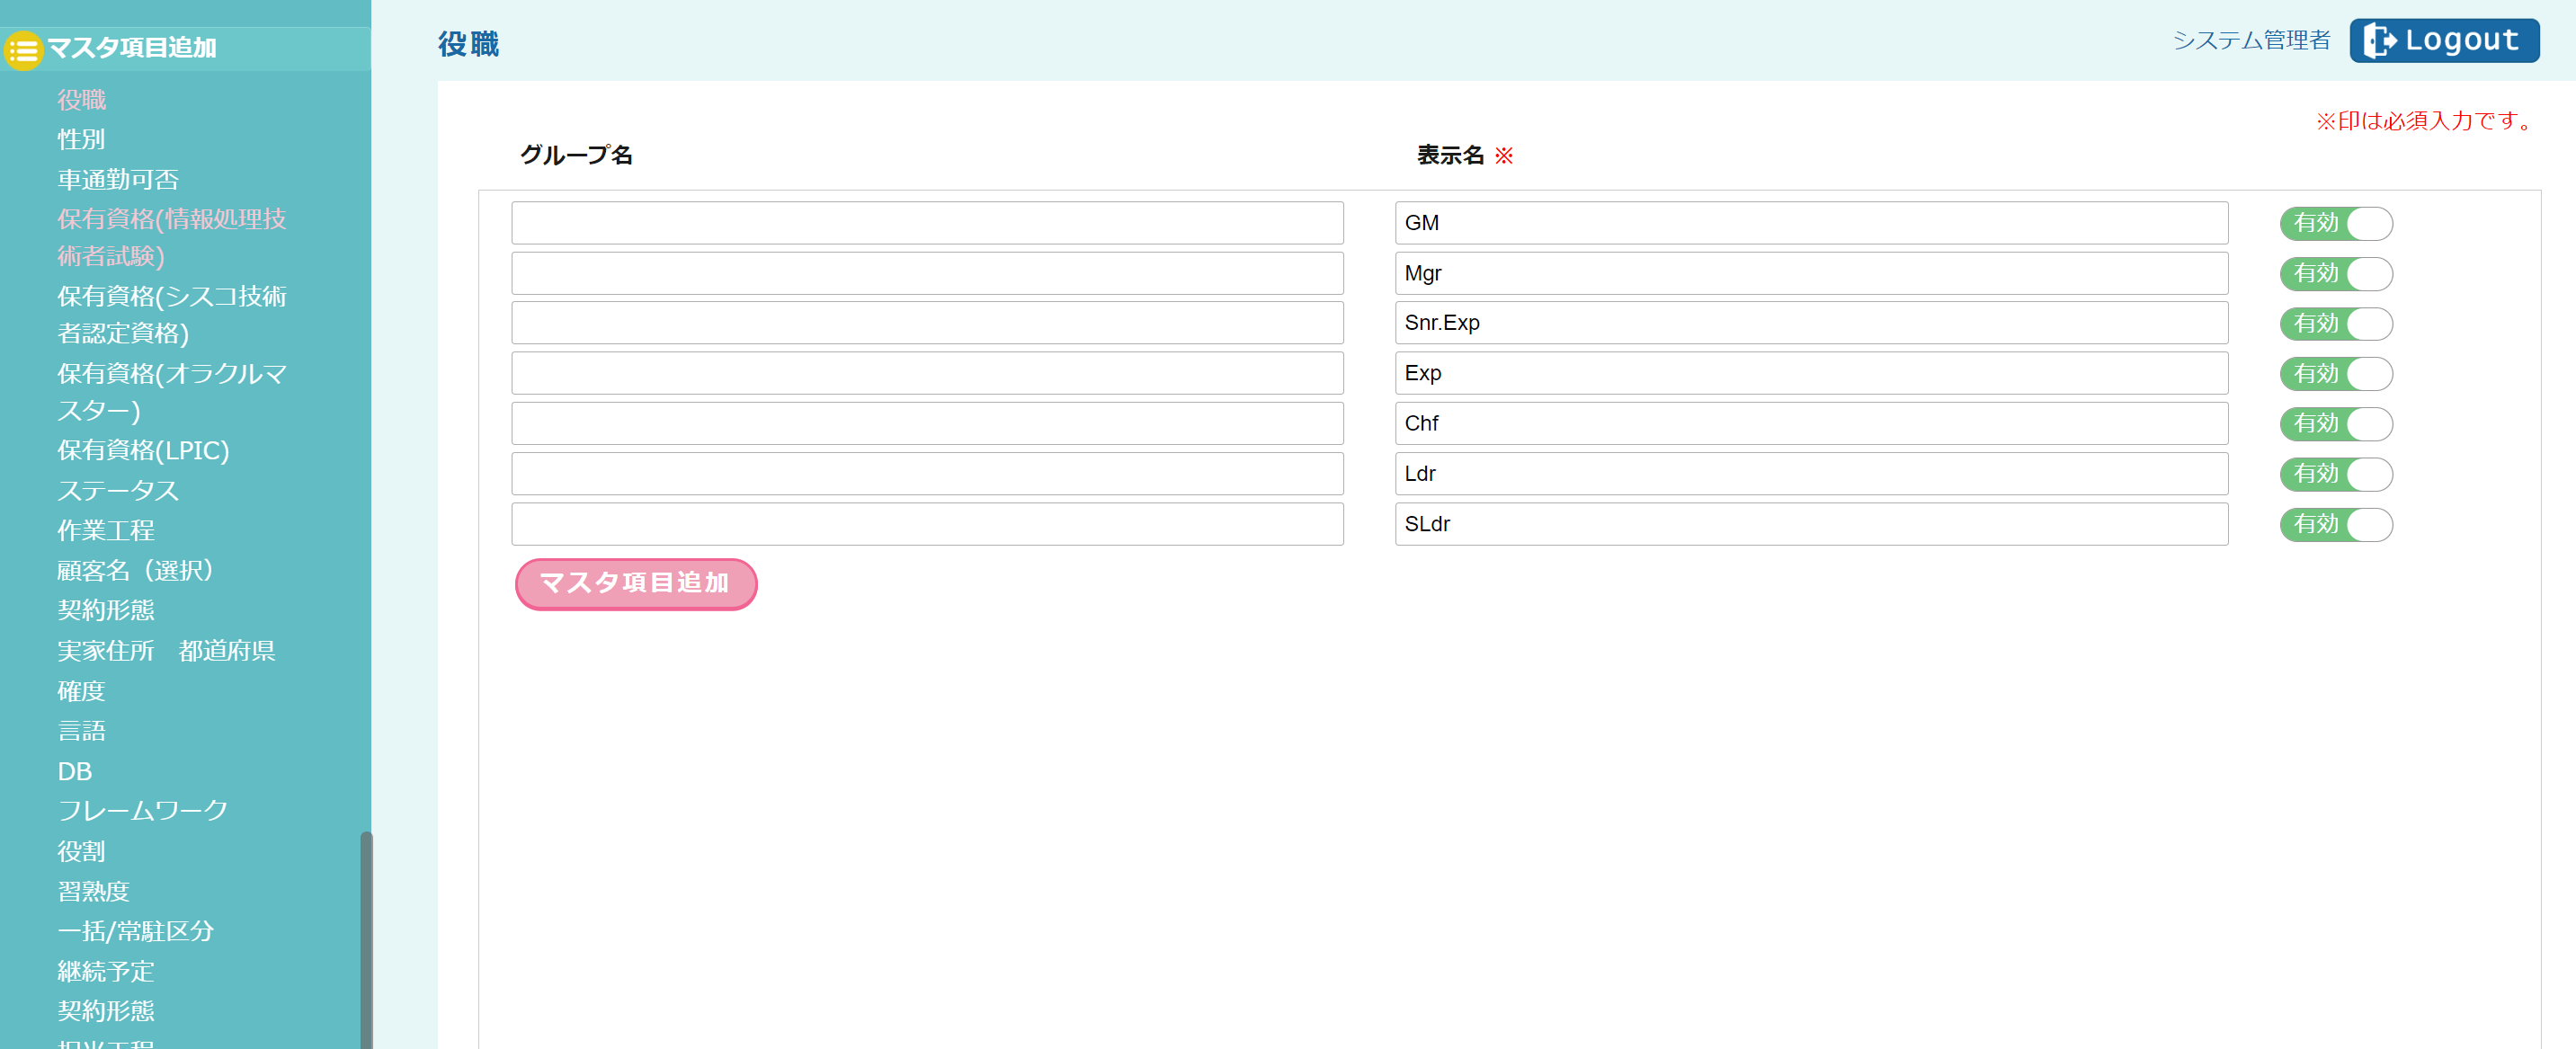
Task: Toggle the 有効 switch for SLdr row
Action: (x=2335, y=524)
